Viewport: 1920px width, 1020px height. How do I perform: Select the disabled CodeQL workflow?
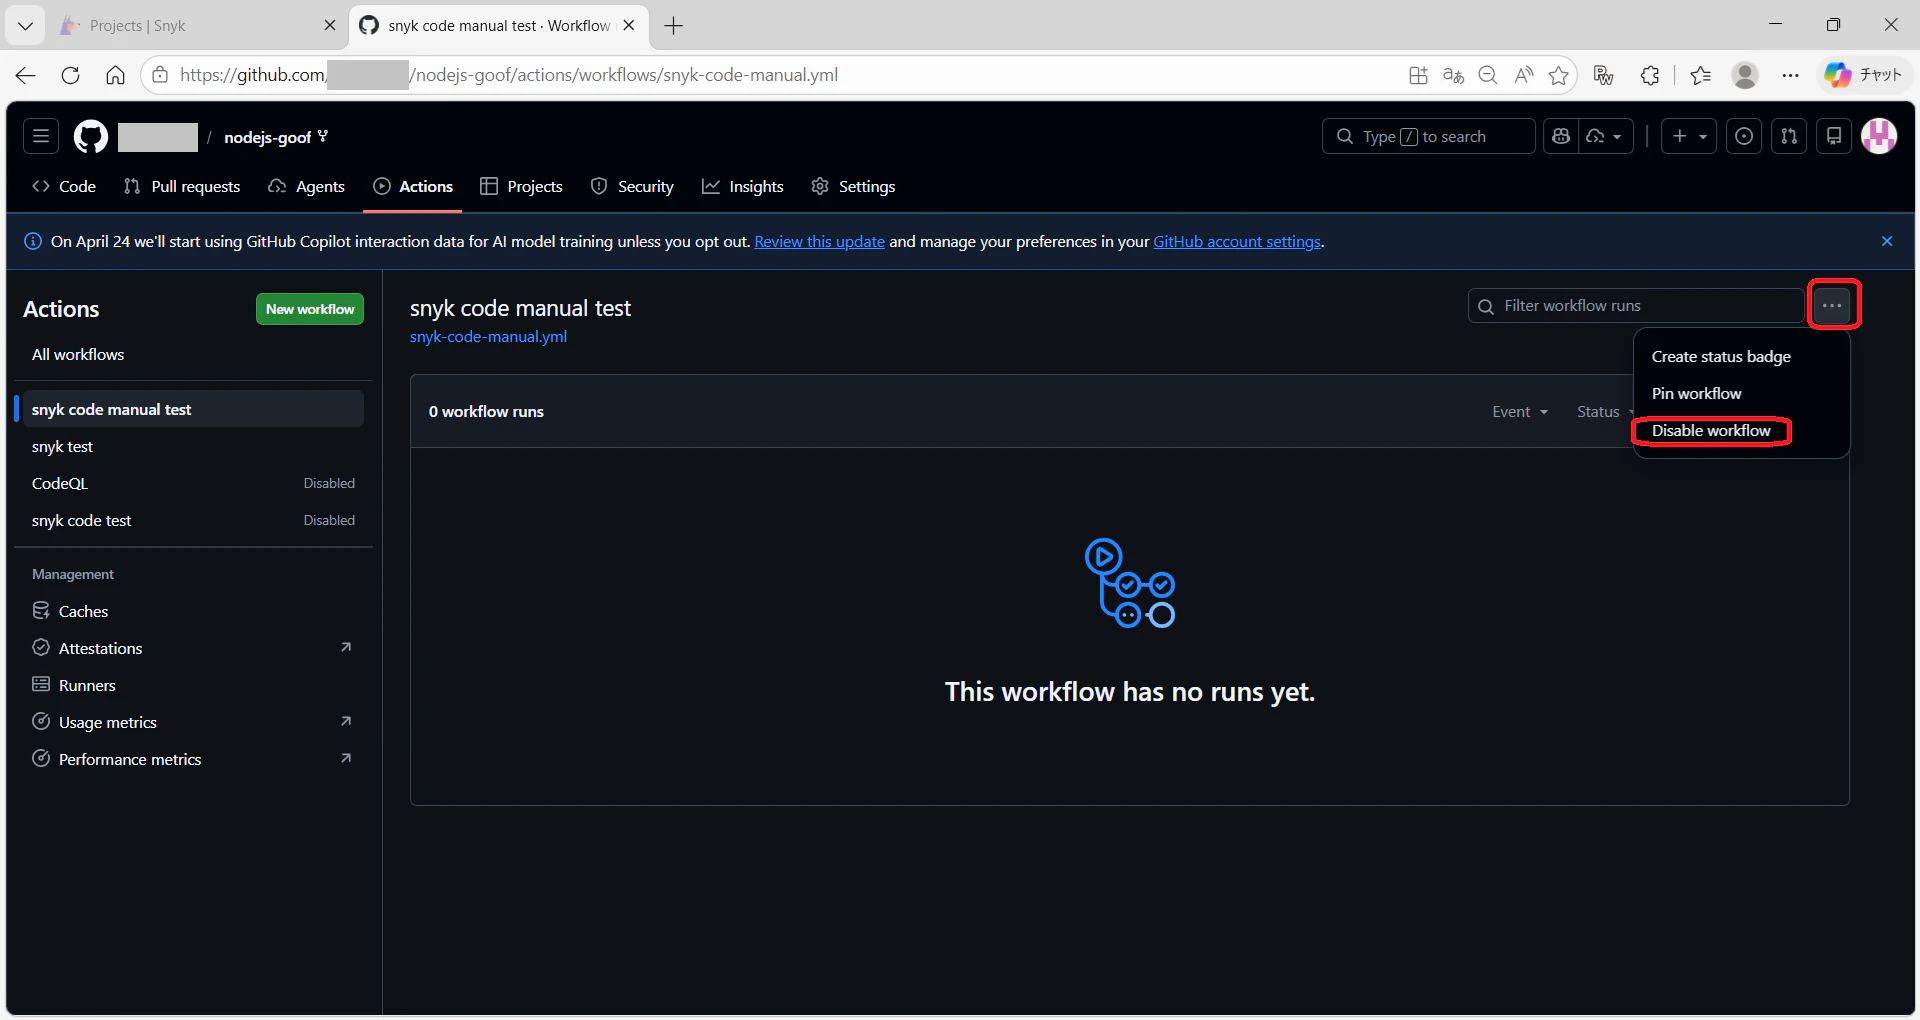[x=193, y=483]
